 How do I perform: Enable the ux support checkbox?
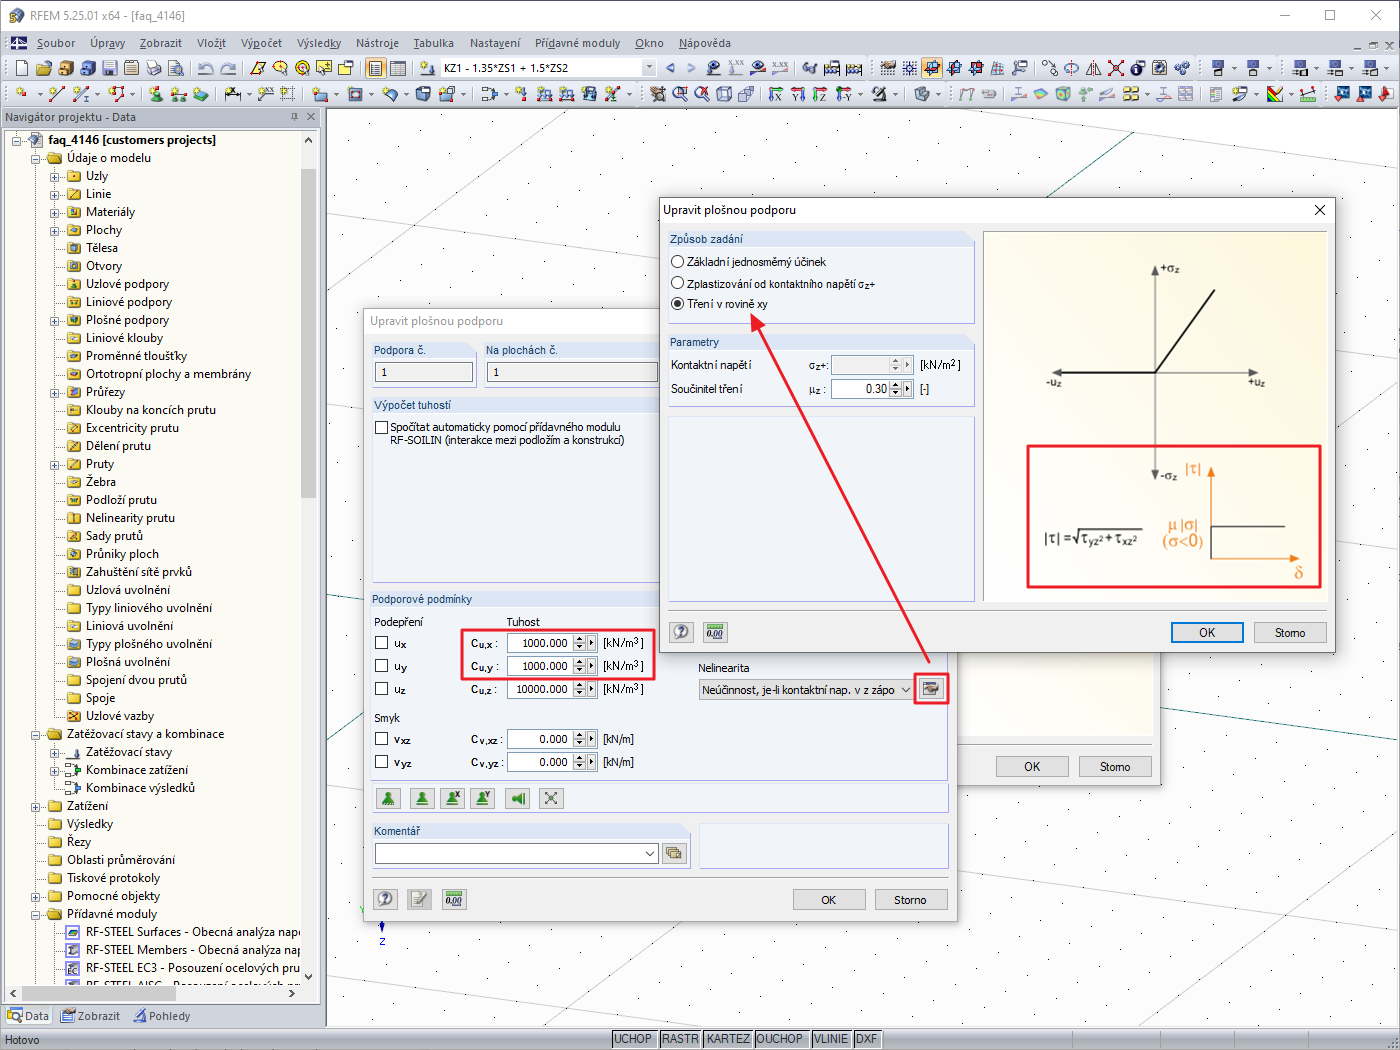tap(381, 643)
